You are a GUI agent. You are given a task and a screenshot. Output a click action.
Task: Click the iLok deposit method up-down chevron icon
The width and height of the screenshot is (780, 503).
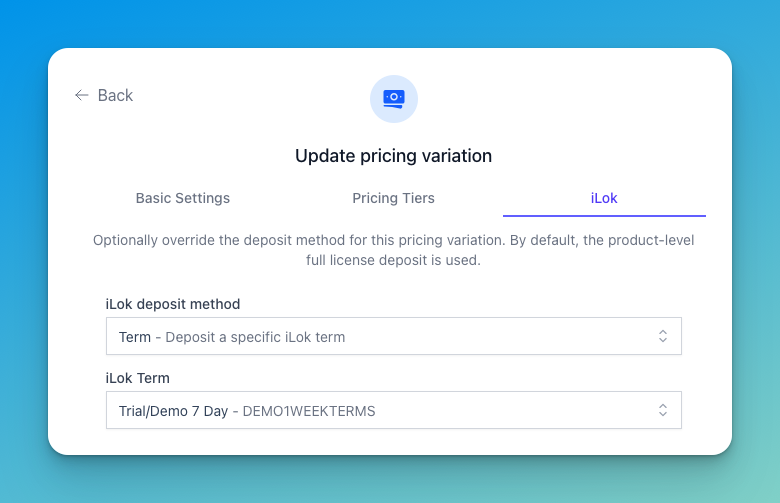[663, 336]
